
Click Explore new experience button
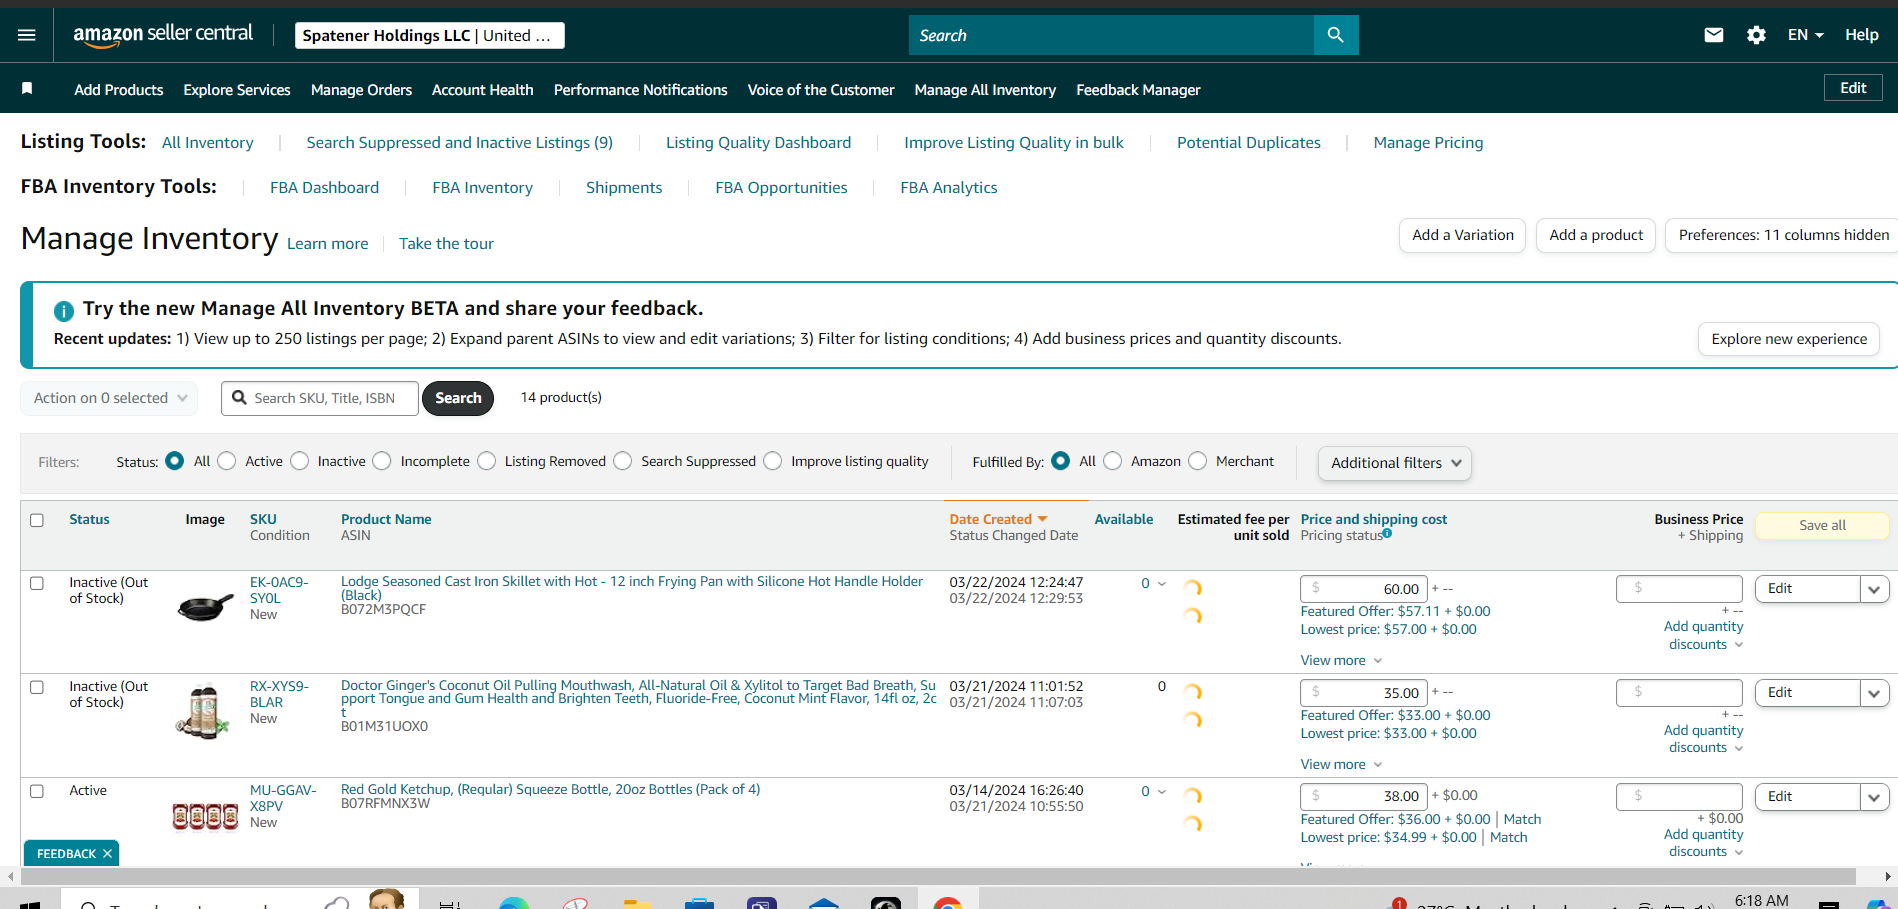tap(1789, 339)
